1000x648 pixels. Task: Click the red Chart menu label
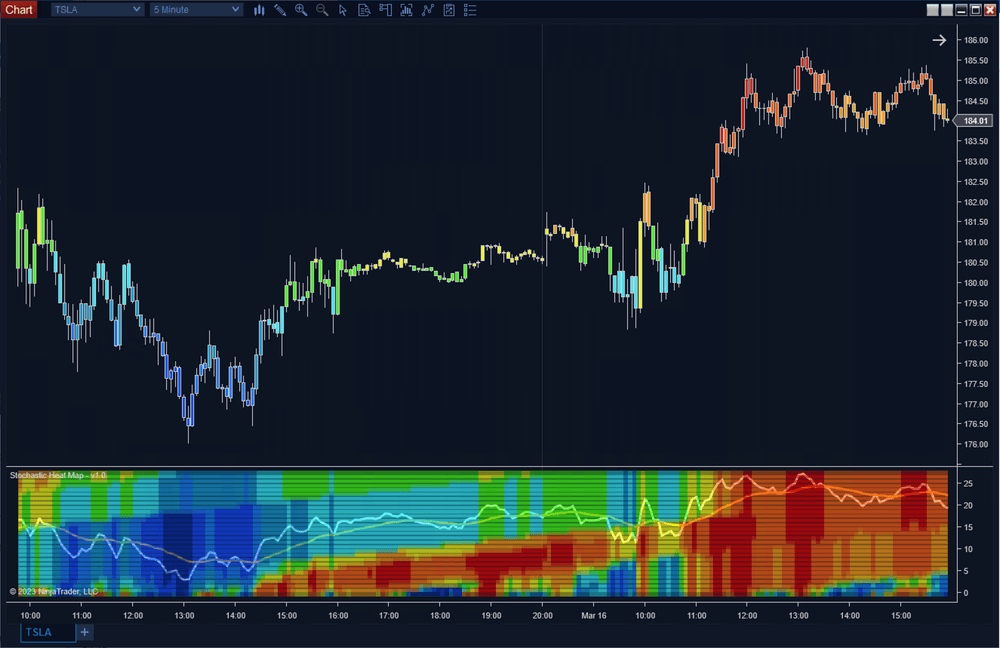click(19, 9)
